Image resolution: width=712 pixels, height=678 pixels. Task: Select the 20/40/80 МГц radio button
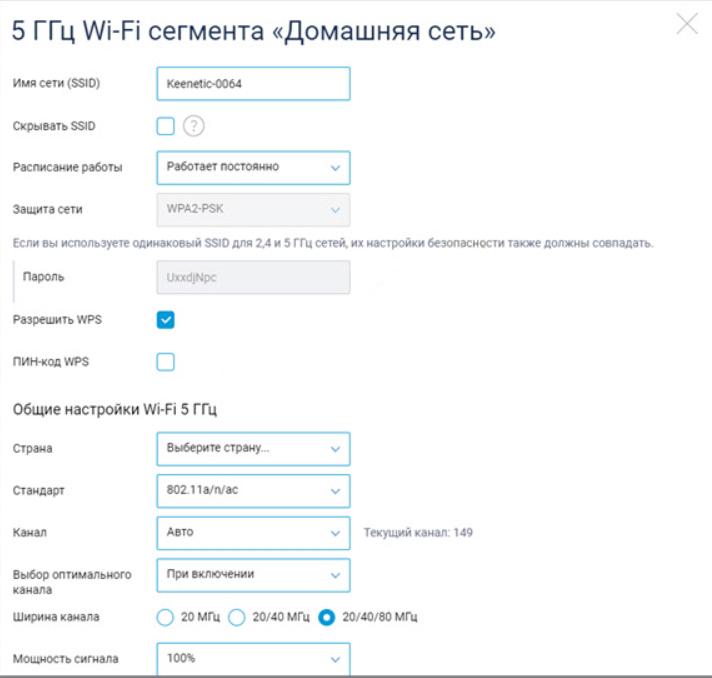pyautogui.click(x=326, y=617)
